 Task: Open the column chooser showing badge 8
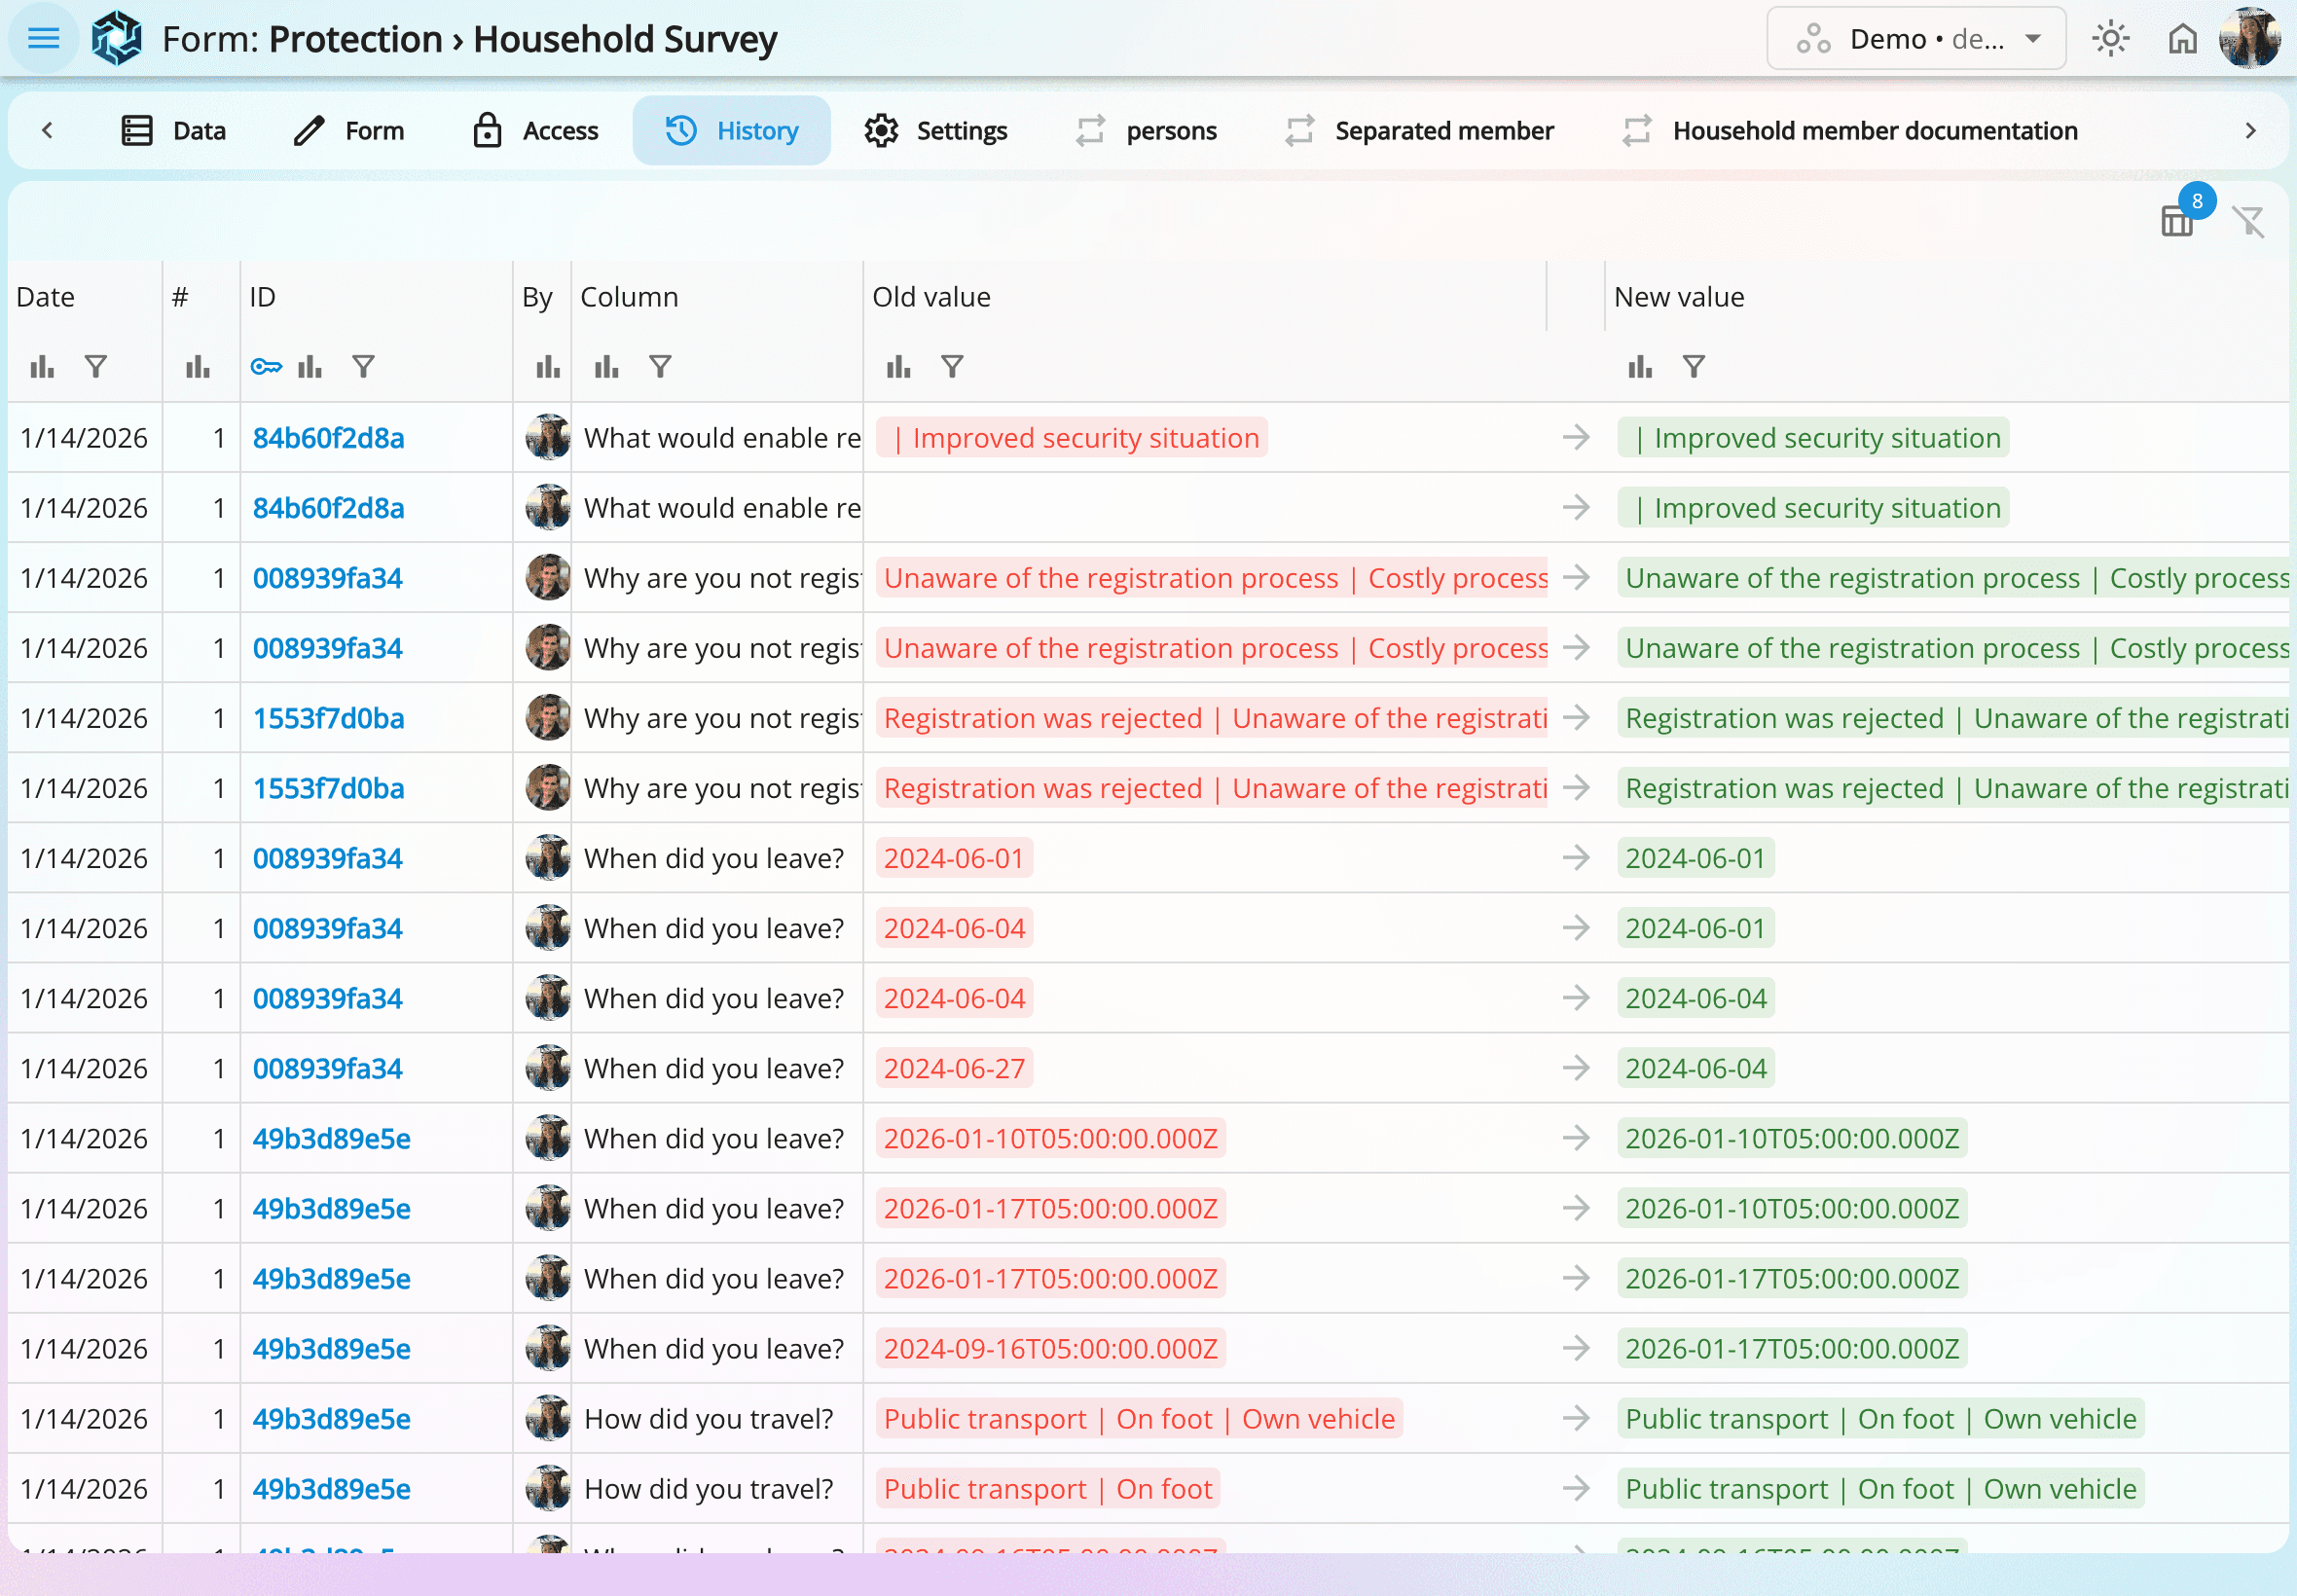click(x=2176, y=220)
